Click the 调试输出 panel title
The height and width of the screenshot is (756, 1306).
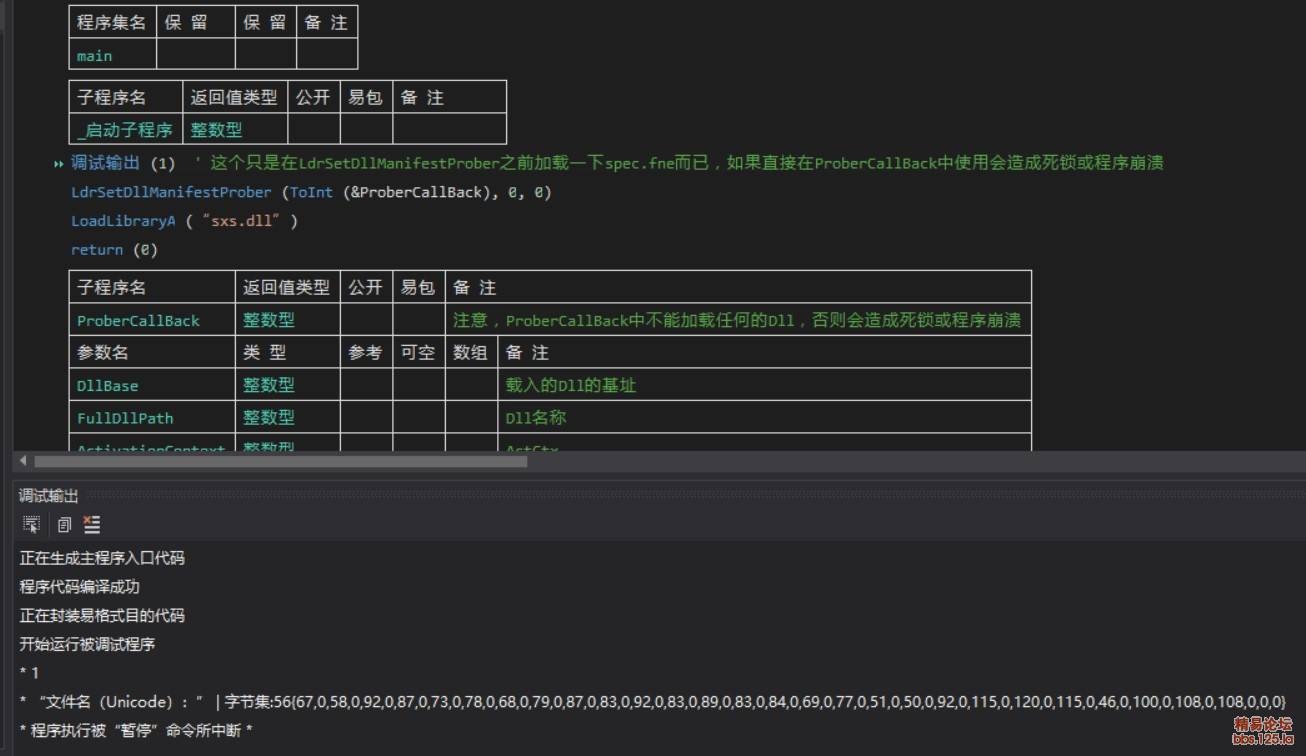click(48, 495)
